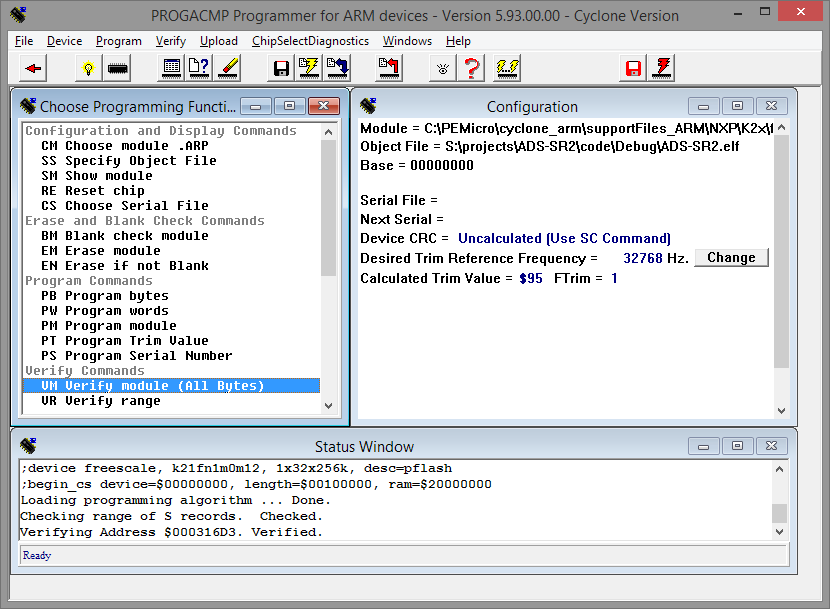The width and height of the screenshot is (830, 609).
Task: Click the Status Window title icon
Action: tap(29, 446)
